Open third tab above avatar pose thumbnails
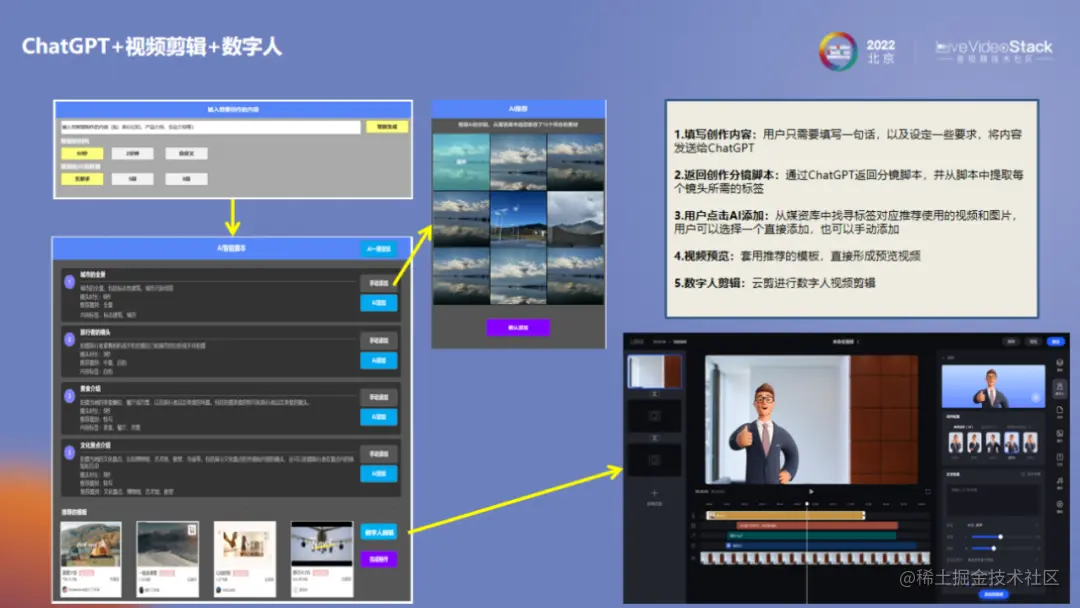 click(1018, 426)
